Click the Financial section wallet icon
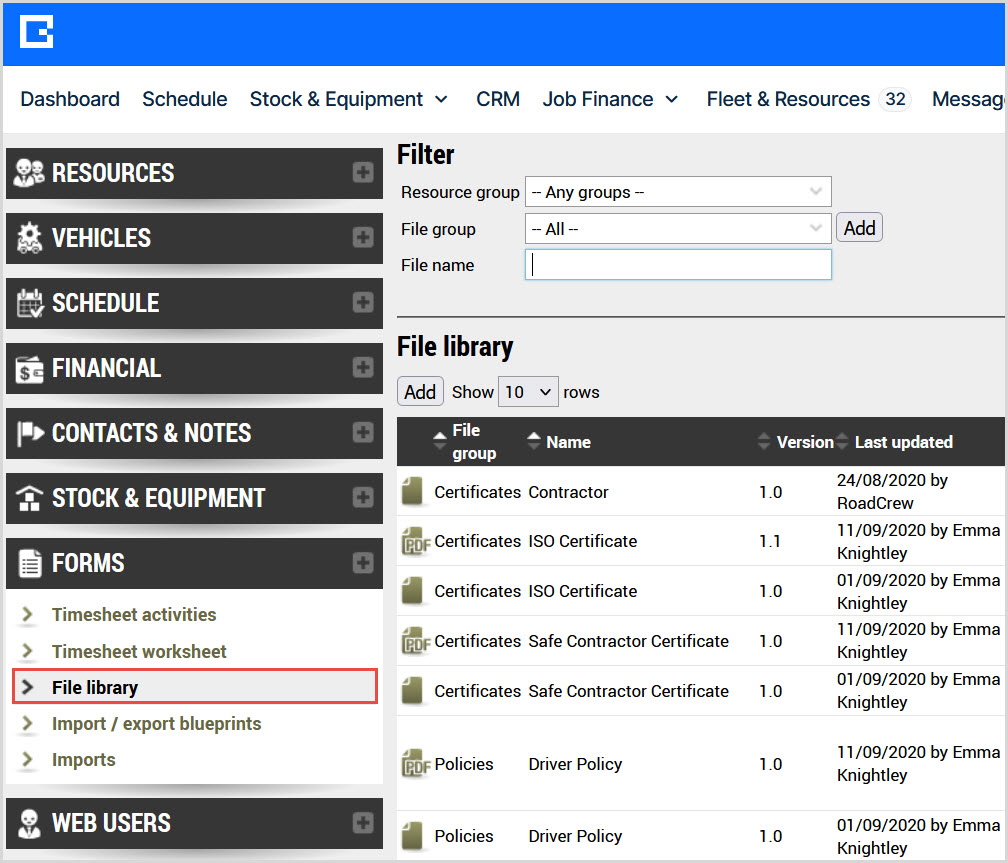This screenshot has width=1008, height=863. 30,369
